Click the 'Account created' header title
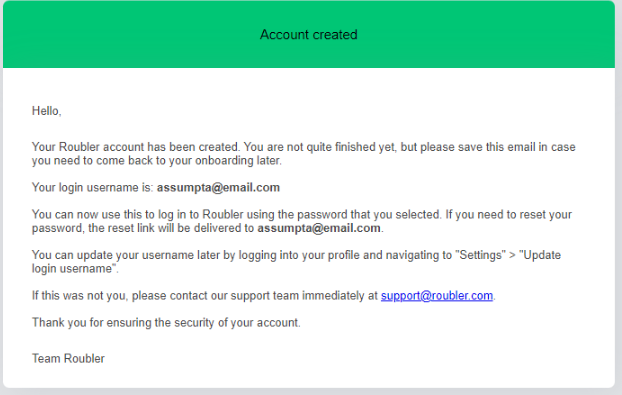Image resolution: width=622 pixels, height=395 pixels. click(x=309, y=35)
